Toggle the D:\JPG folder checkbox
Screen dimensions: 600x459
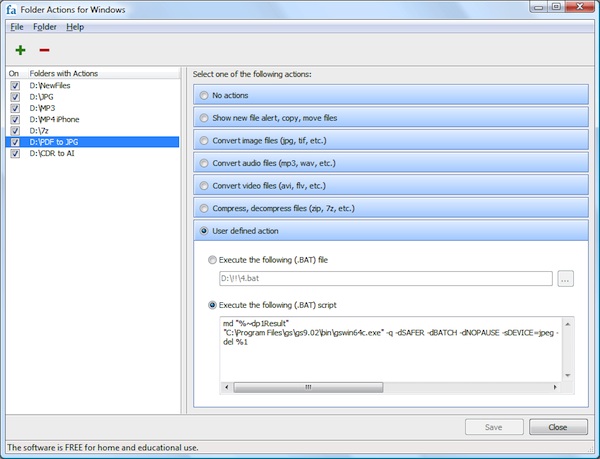15,97
